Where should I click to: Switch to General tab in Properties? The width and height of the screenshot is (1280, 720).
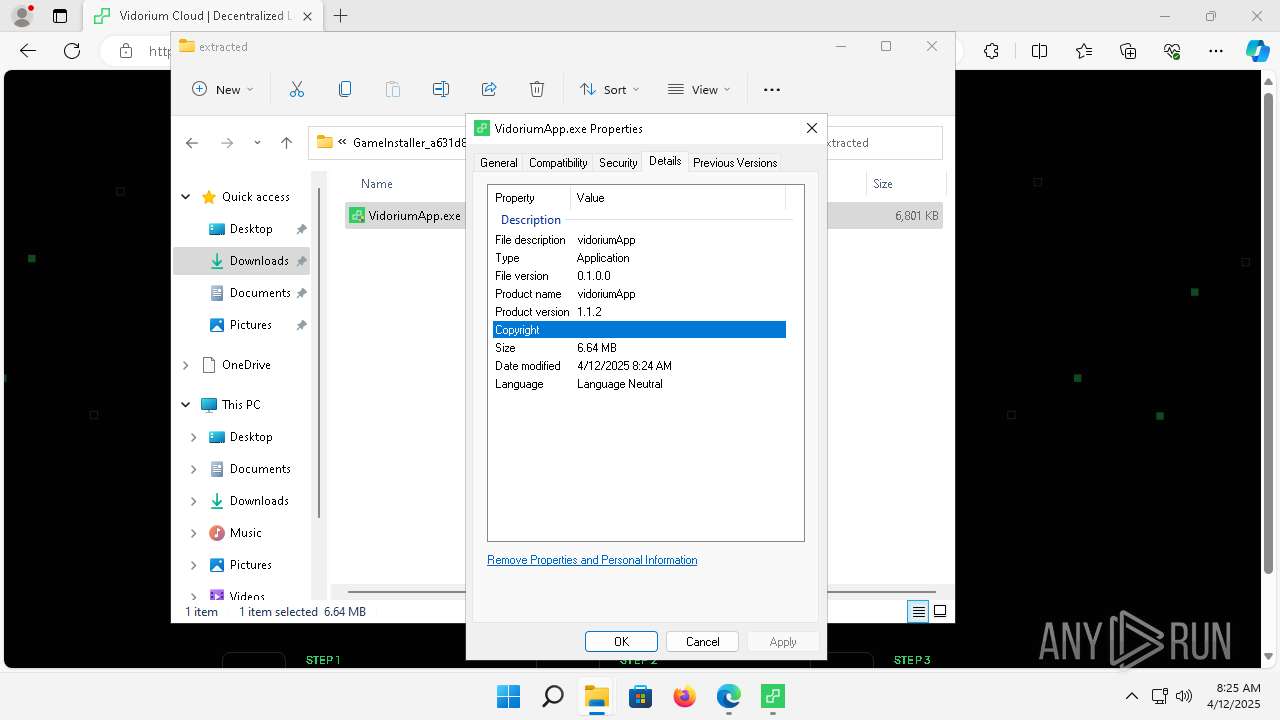click(x=498, y=163)
